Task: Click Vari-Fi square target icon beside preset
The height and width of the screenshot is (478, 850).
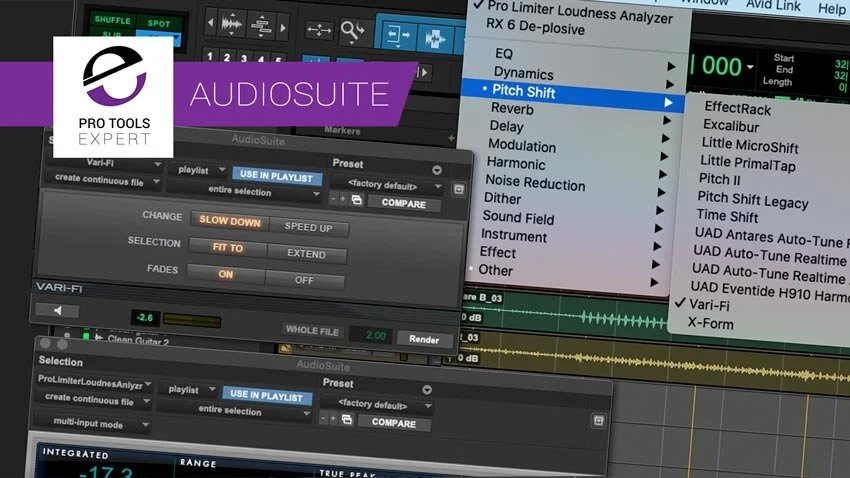Action: [x=459, y=190]
